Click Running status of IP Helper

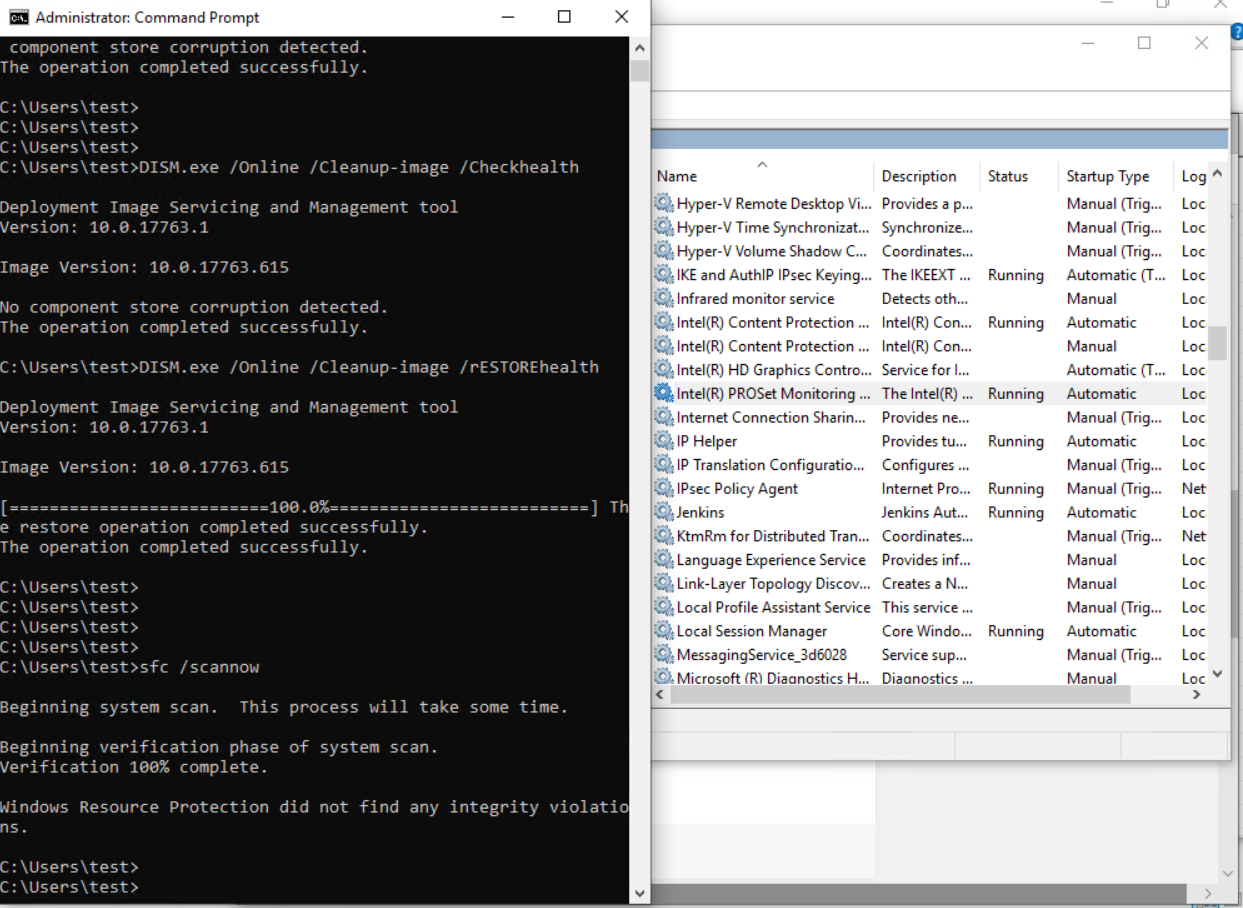1015,441
